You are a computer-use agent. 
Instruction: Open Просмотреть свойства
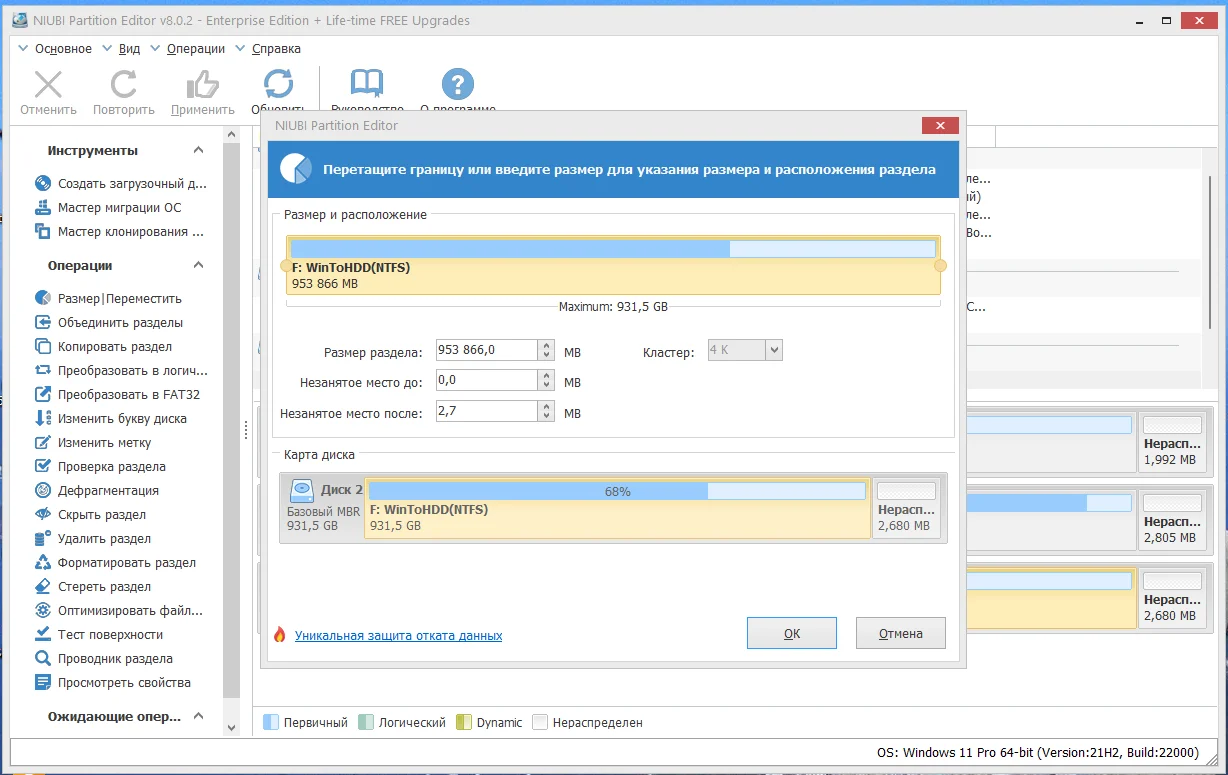point(112,682)
